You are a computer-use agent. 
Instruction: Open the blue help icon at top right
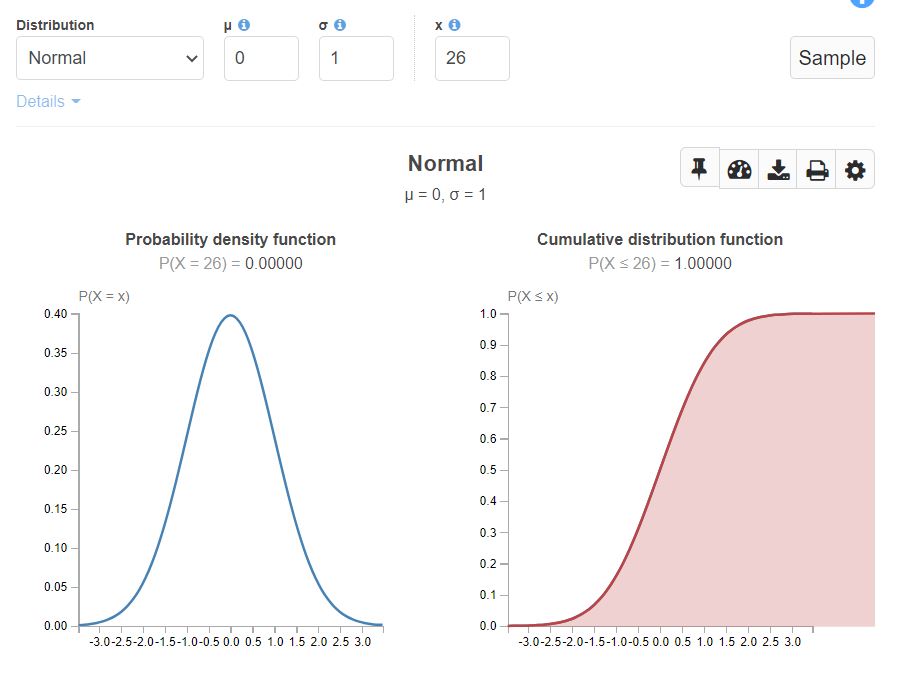point(862,4)
